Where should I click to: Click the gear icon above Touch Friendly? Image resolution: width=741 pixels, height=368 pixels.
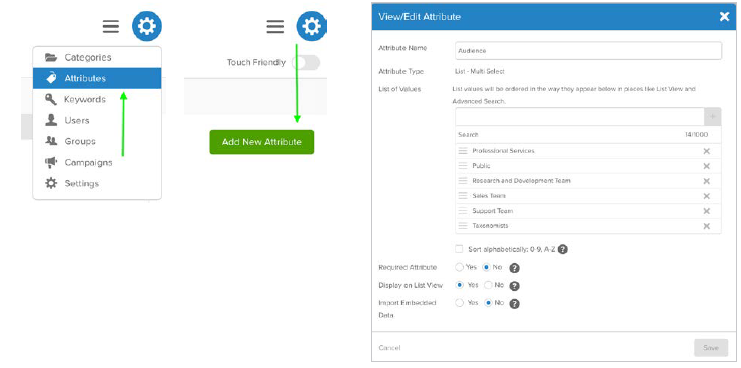[311, 26]
